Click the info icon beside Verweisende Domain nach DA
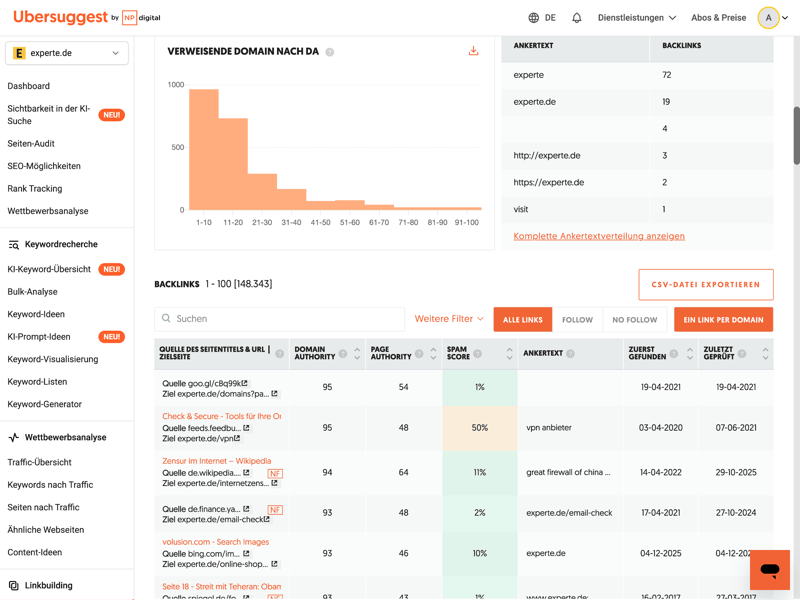The image size is (800, 600). [x=330, y=52]
